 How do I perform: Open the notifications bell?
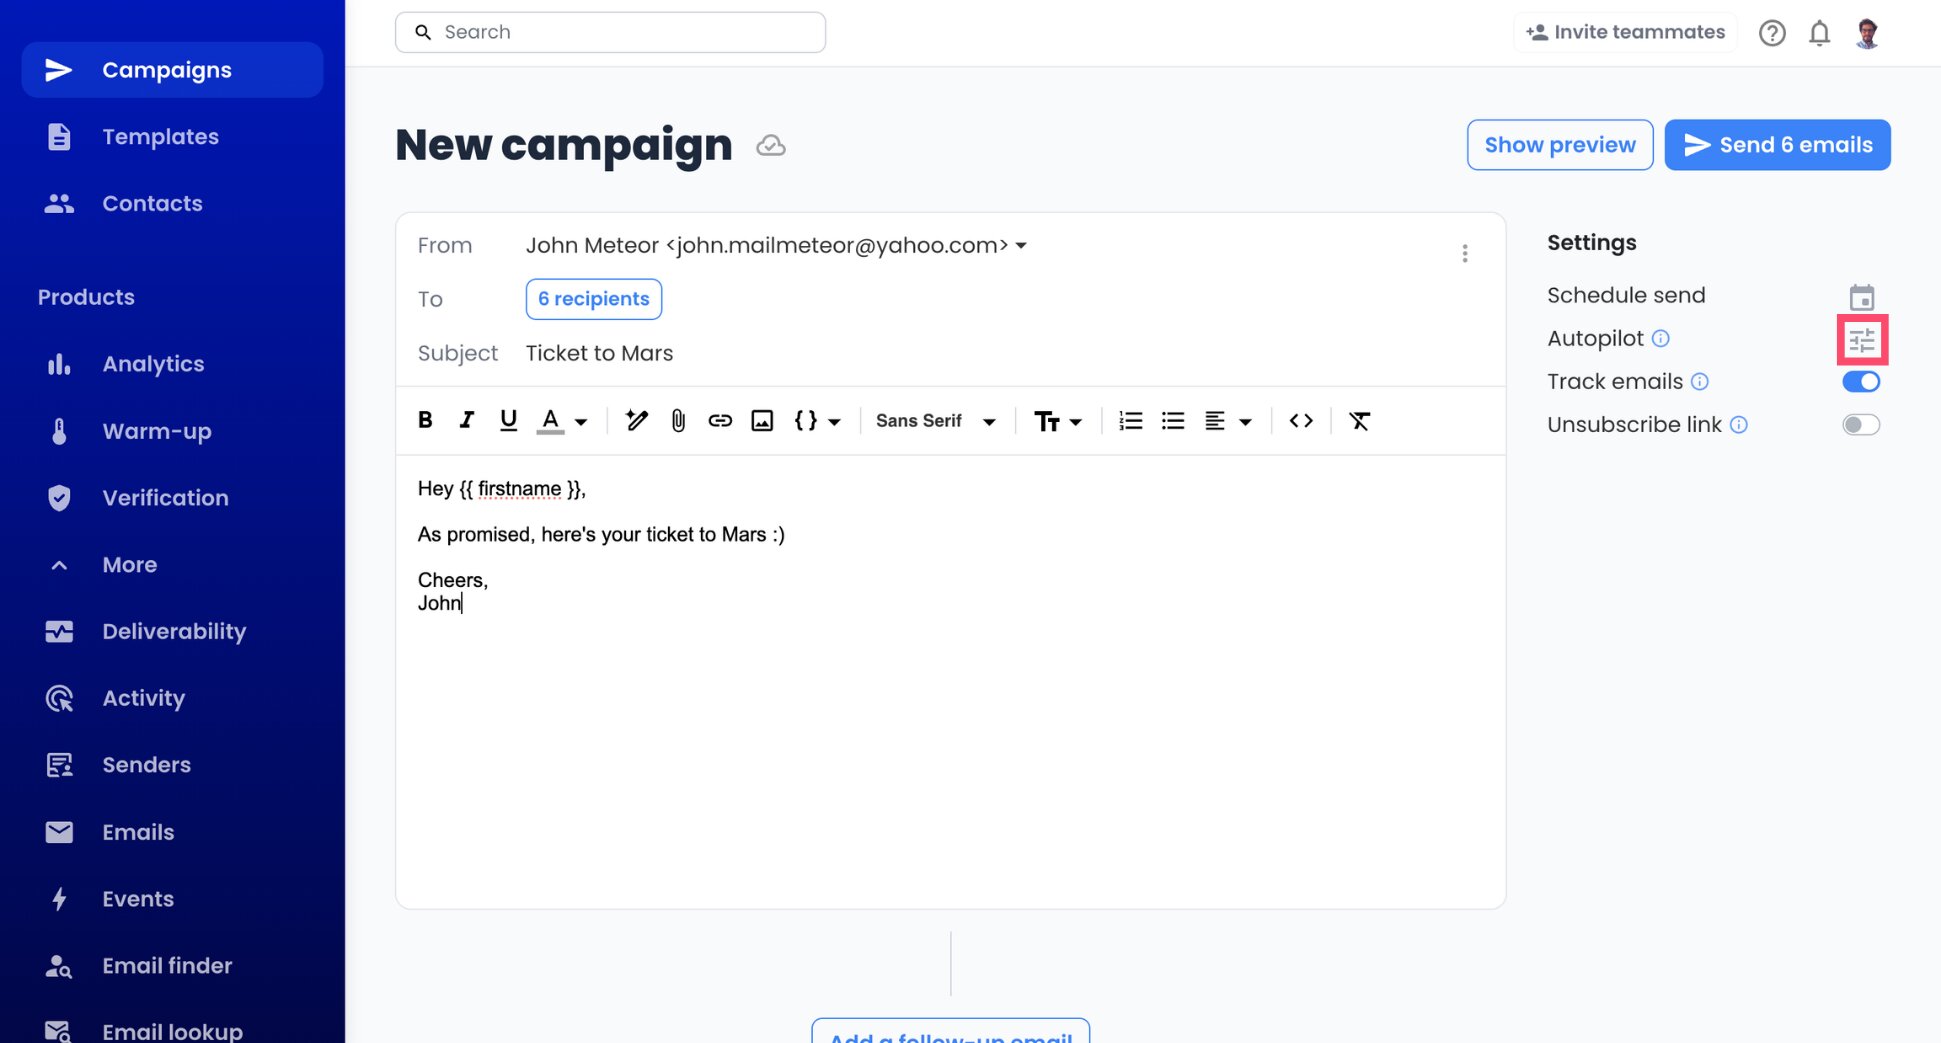(x=1819, y=33)
